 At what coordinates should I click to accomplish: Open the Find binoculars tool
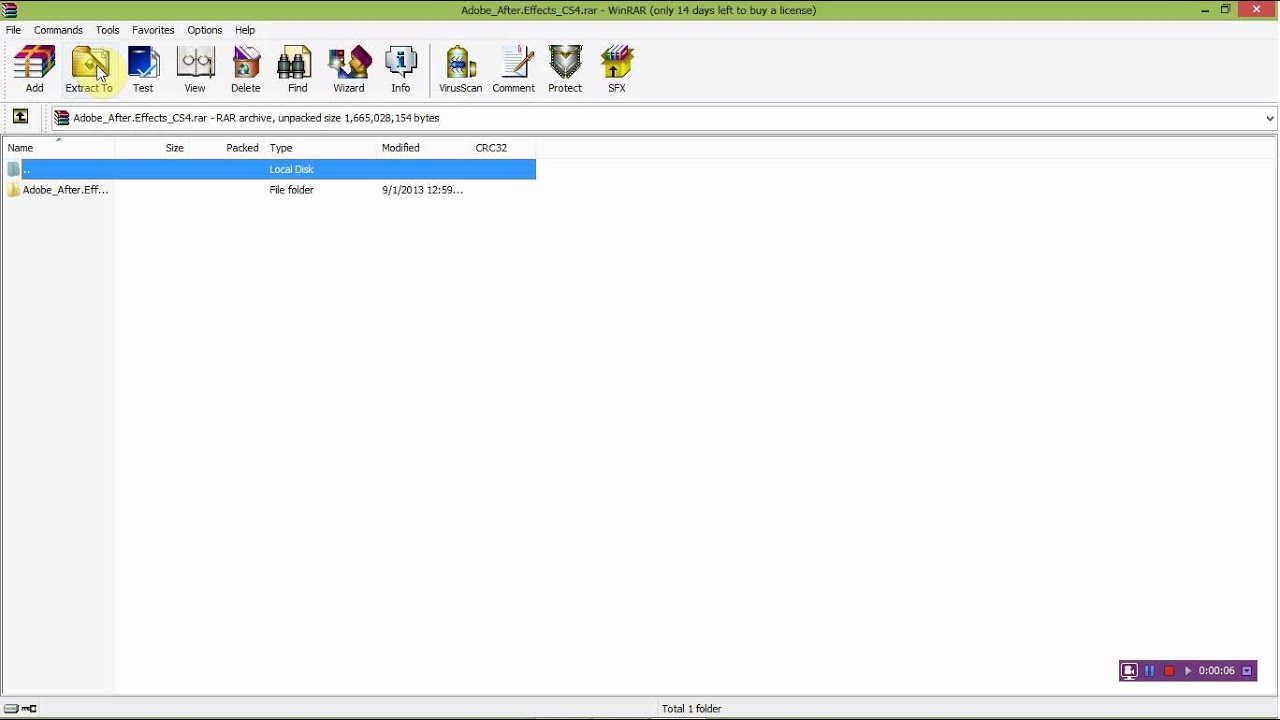click(297, 69)
